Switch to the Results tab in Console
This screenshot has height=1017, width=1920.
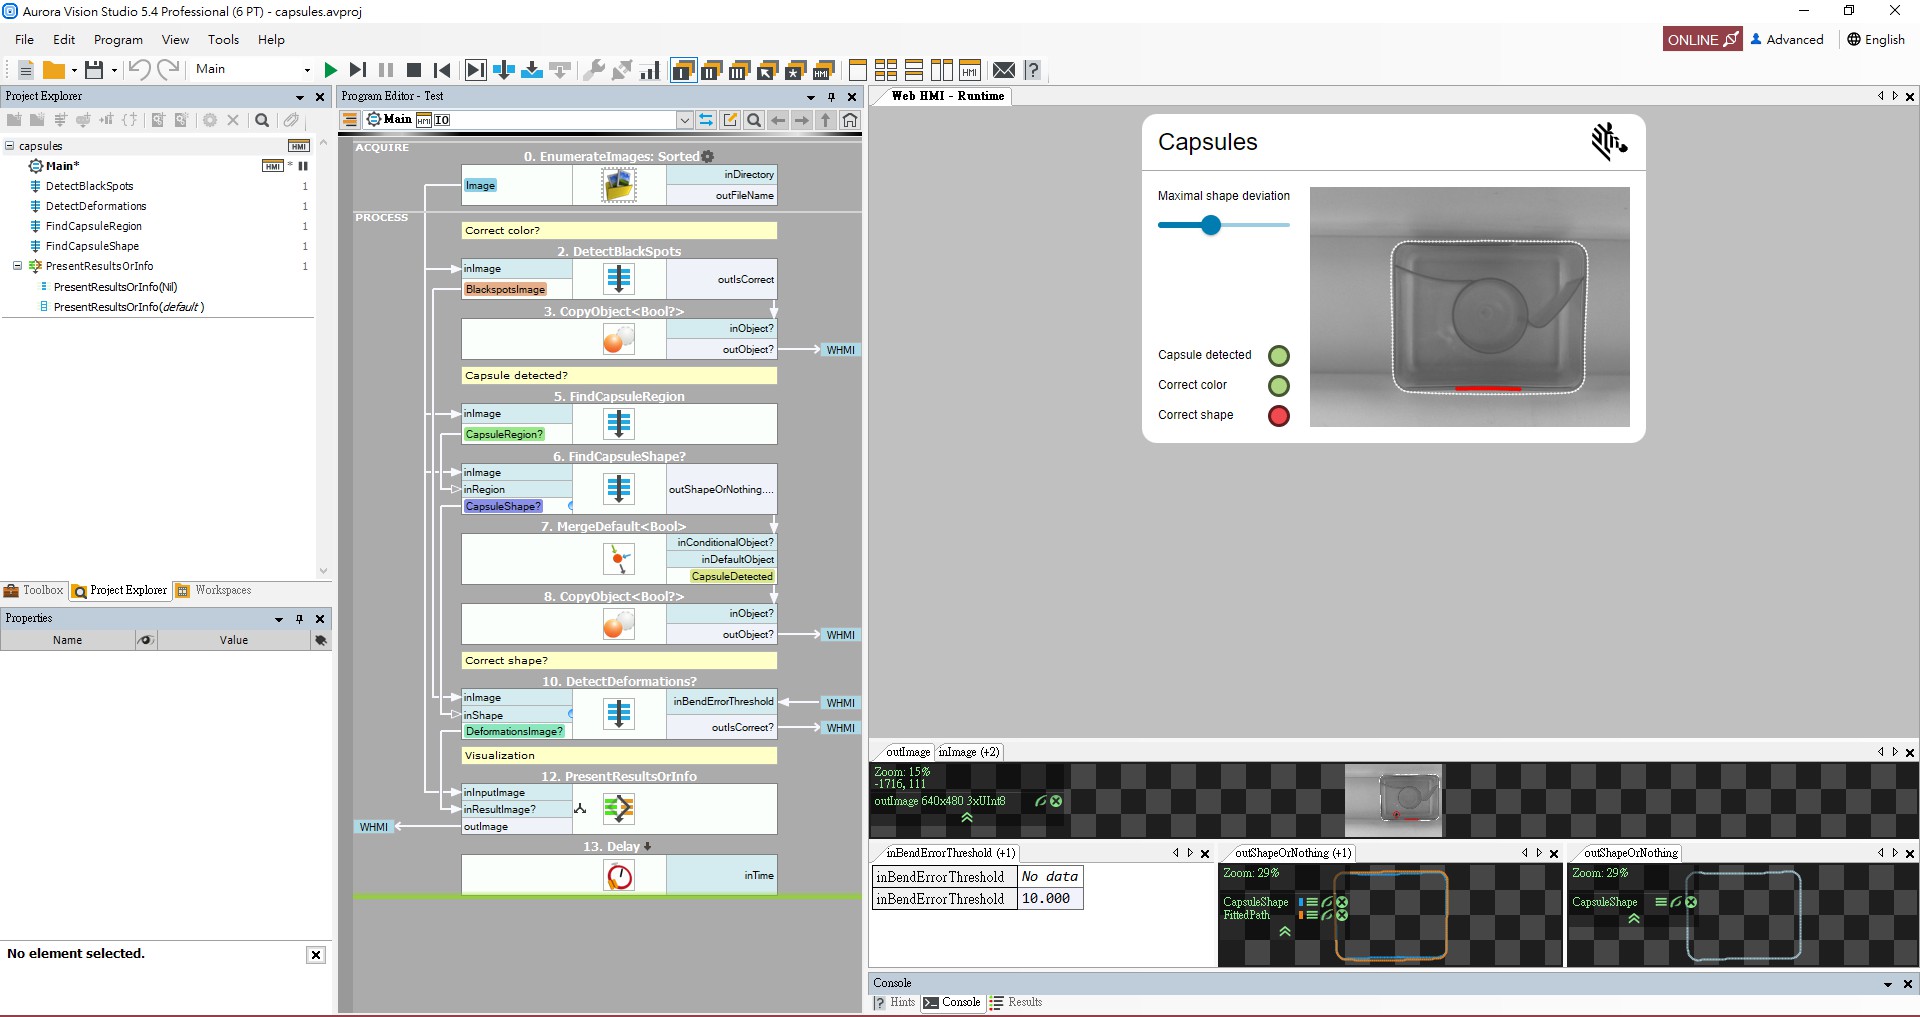click(x=1016, y=1002)
